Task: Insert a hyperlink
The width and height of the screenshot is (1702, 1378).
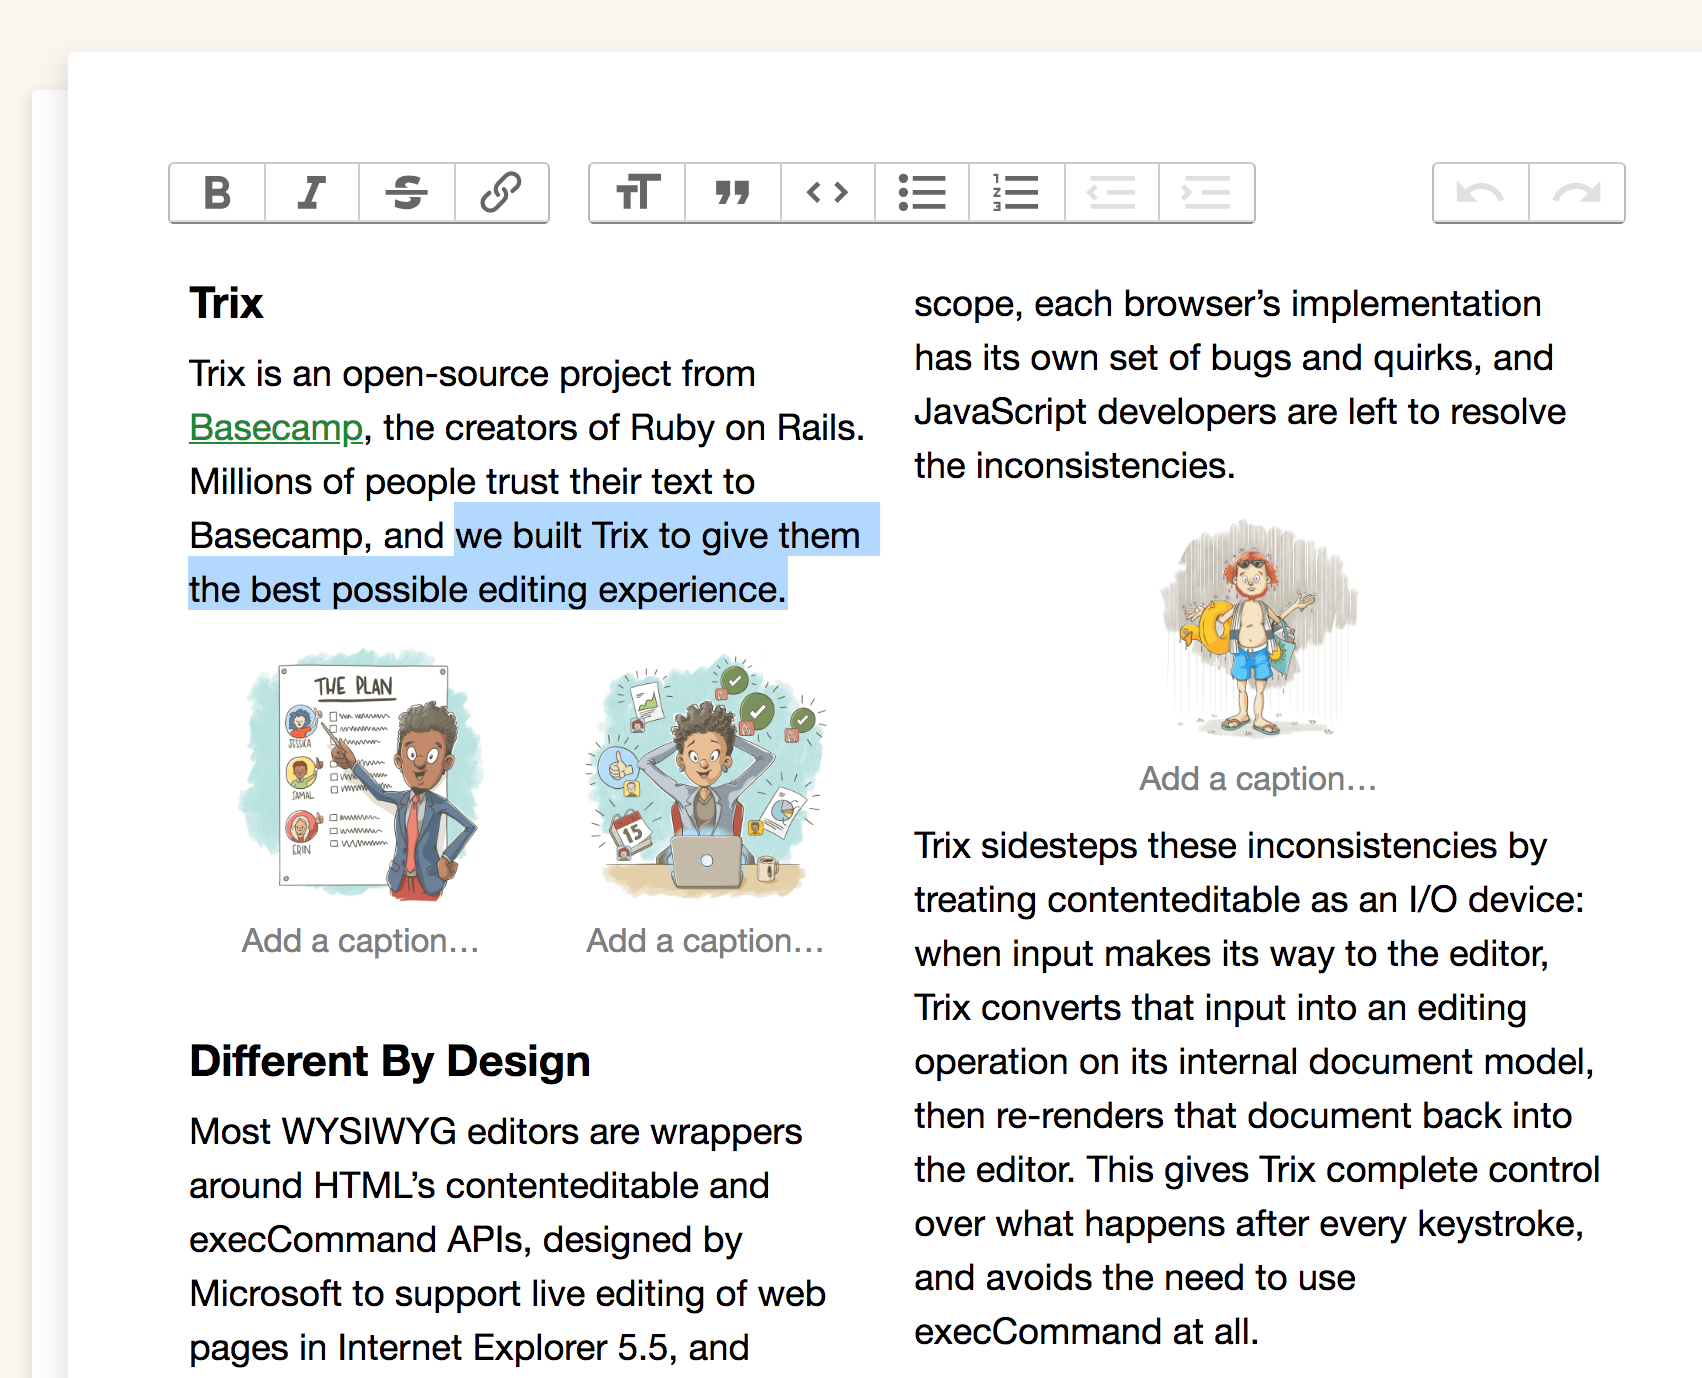Action: tap(502, 193)
